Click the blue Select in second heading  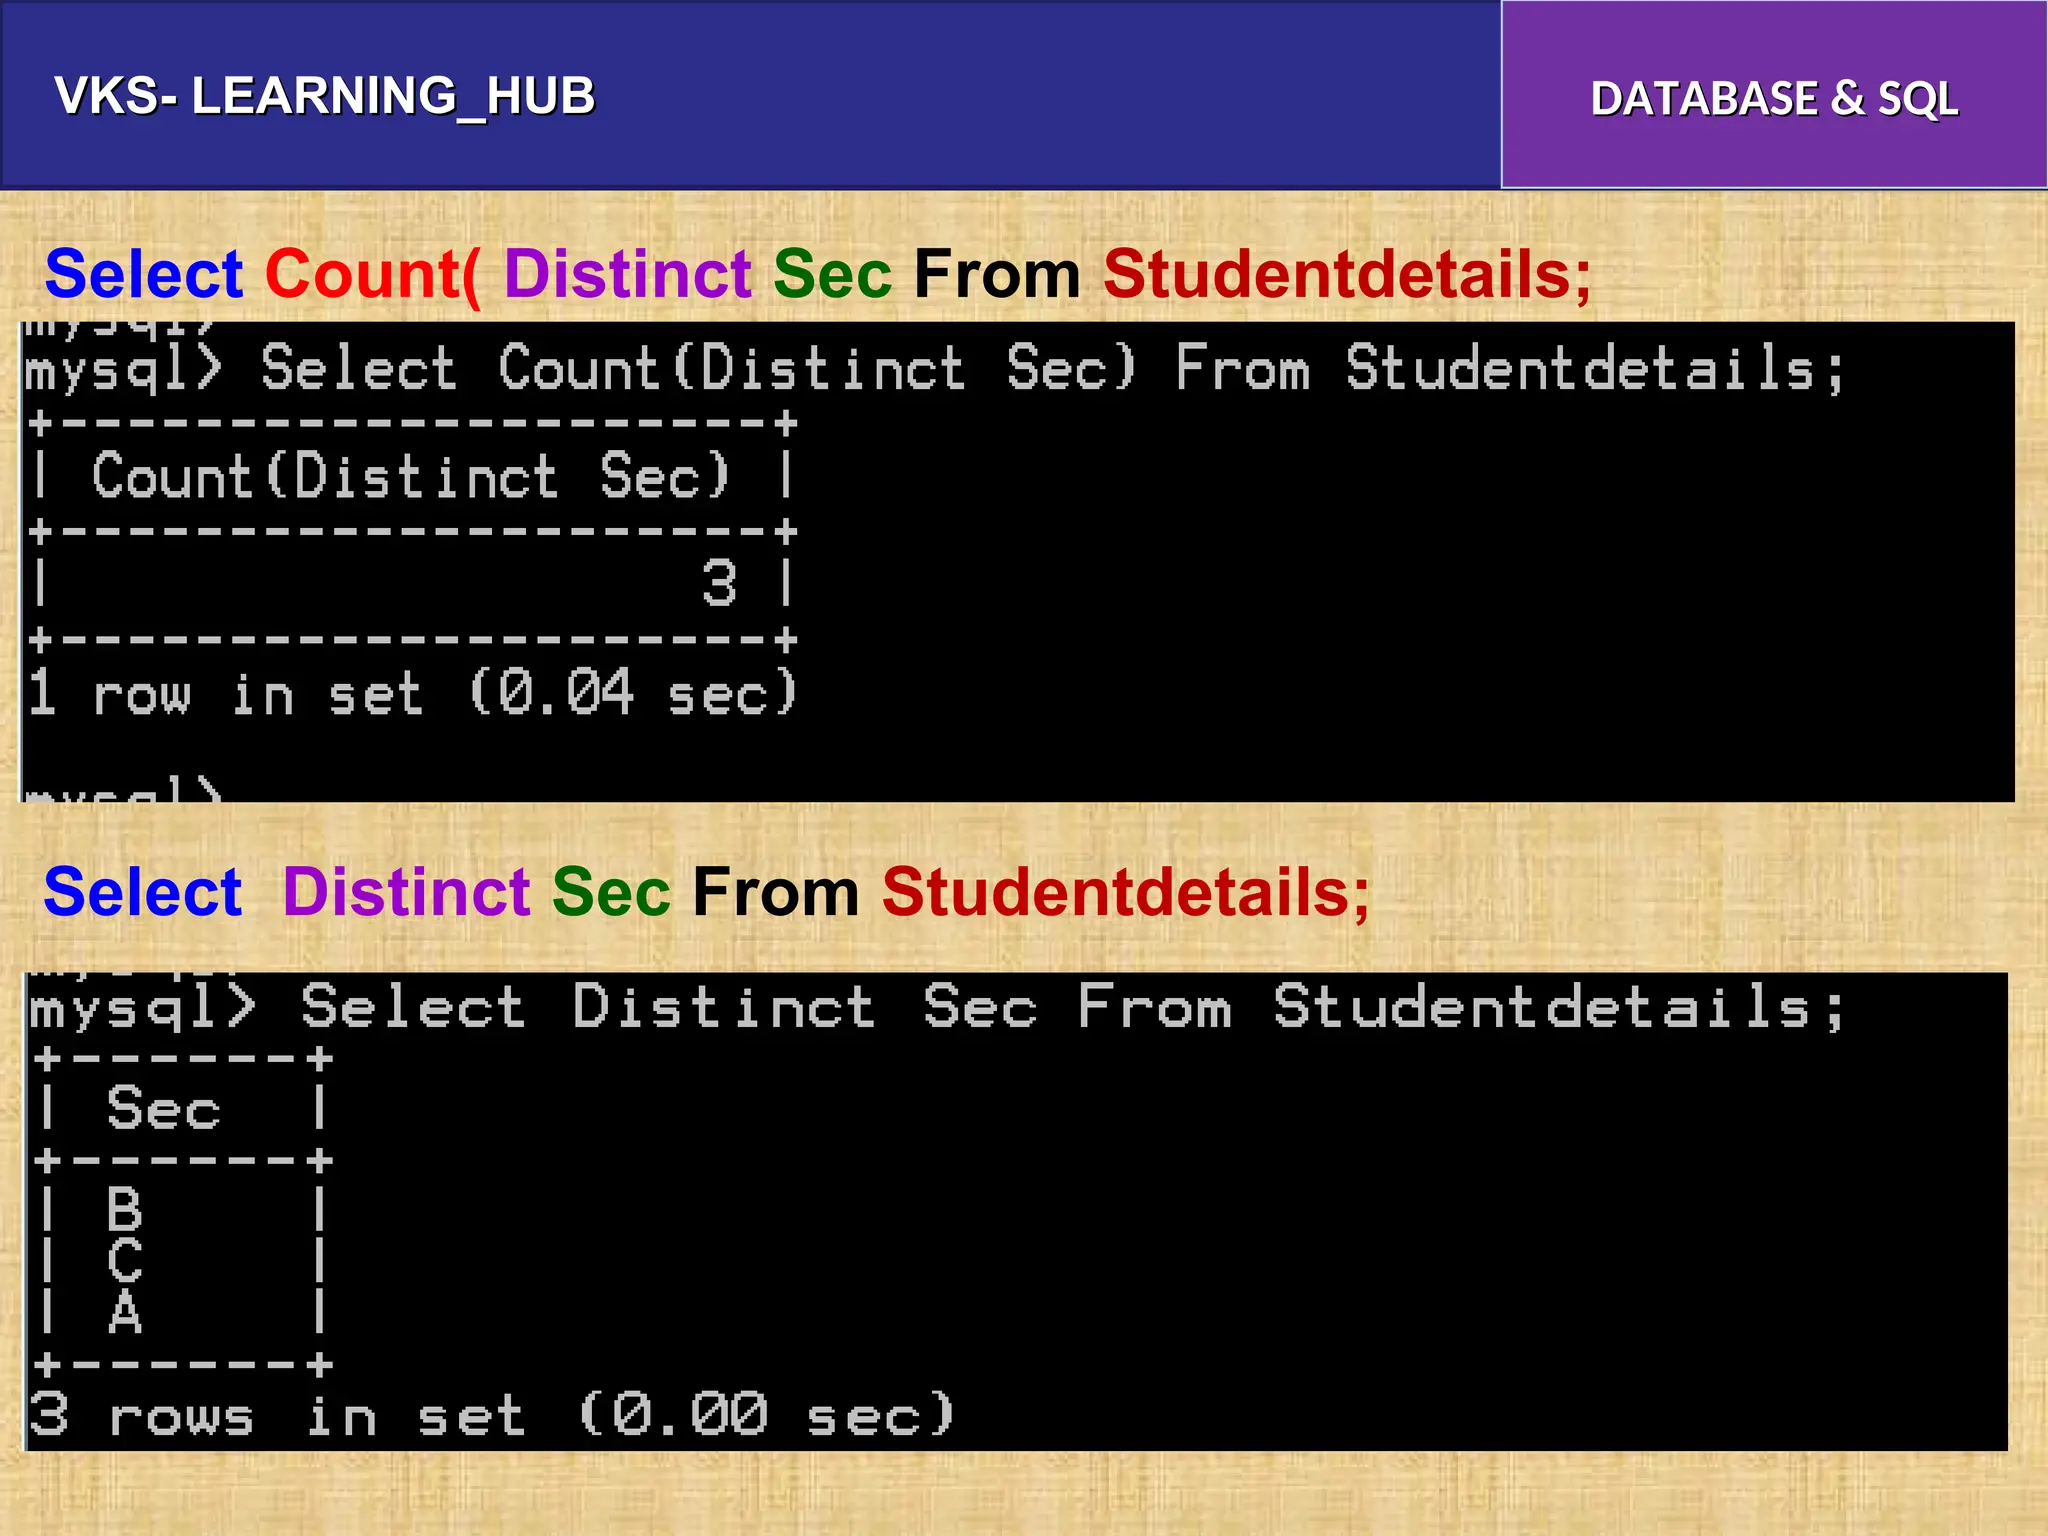click(143, 892)
